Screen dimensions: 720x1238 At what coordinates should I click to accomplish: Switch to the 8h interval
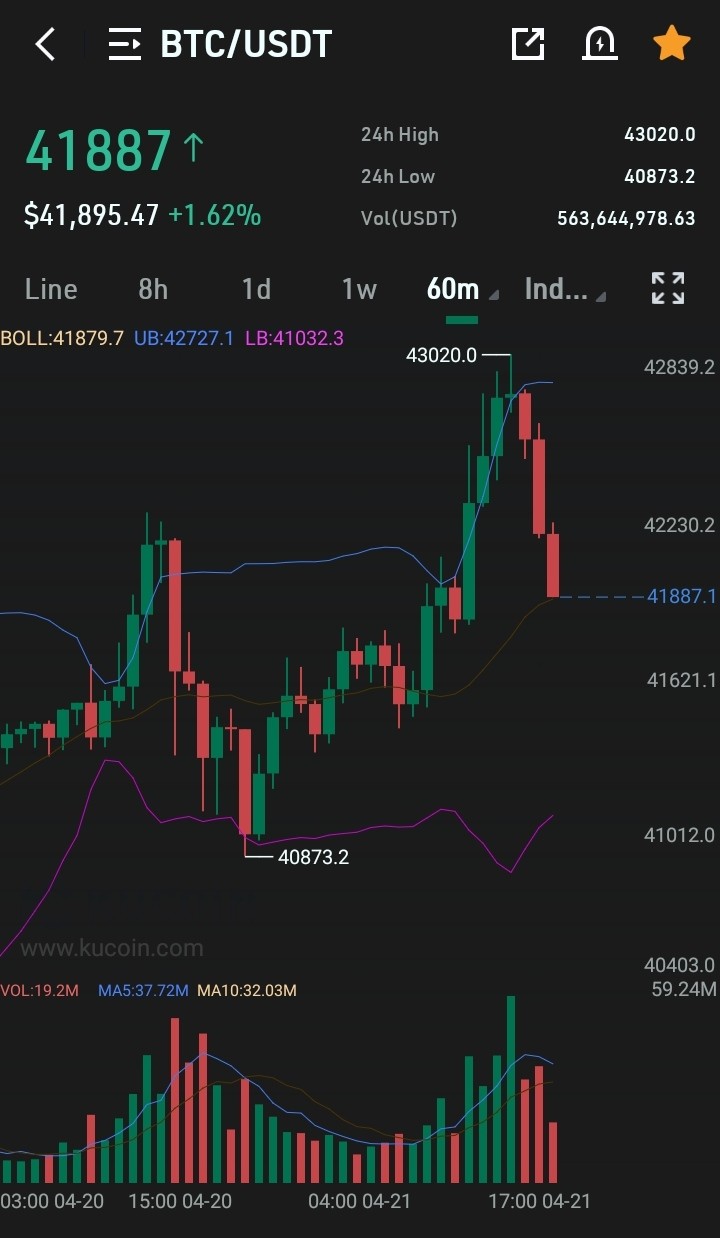click(153, 289)
